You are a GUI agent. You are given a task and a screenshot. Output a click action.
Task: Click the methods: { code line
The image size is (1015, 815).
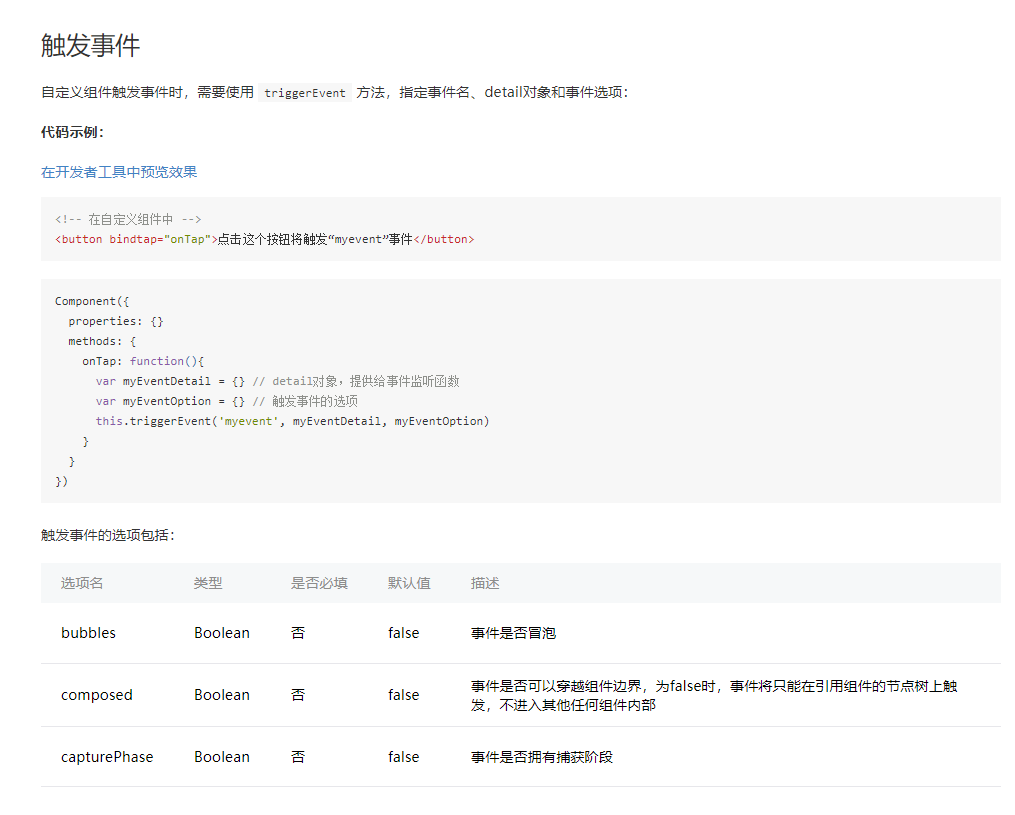point(102,341)
